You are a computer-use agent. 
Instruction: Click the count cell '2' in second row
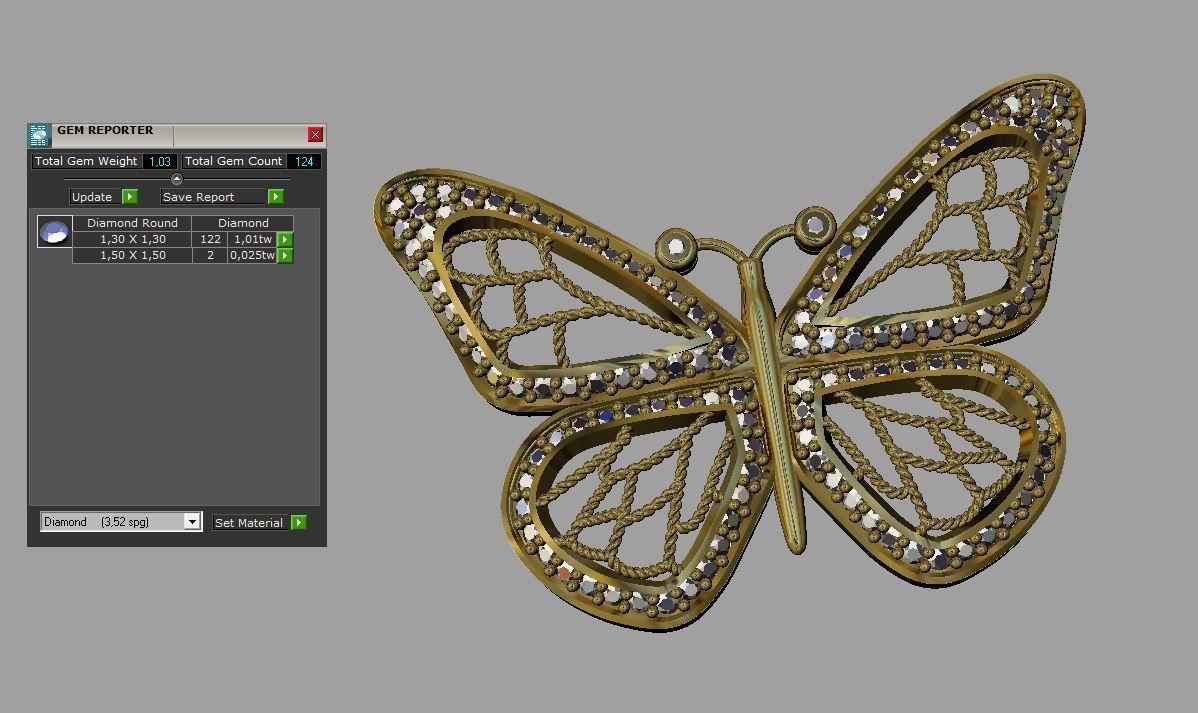(210, 255)
